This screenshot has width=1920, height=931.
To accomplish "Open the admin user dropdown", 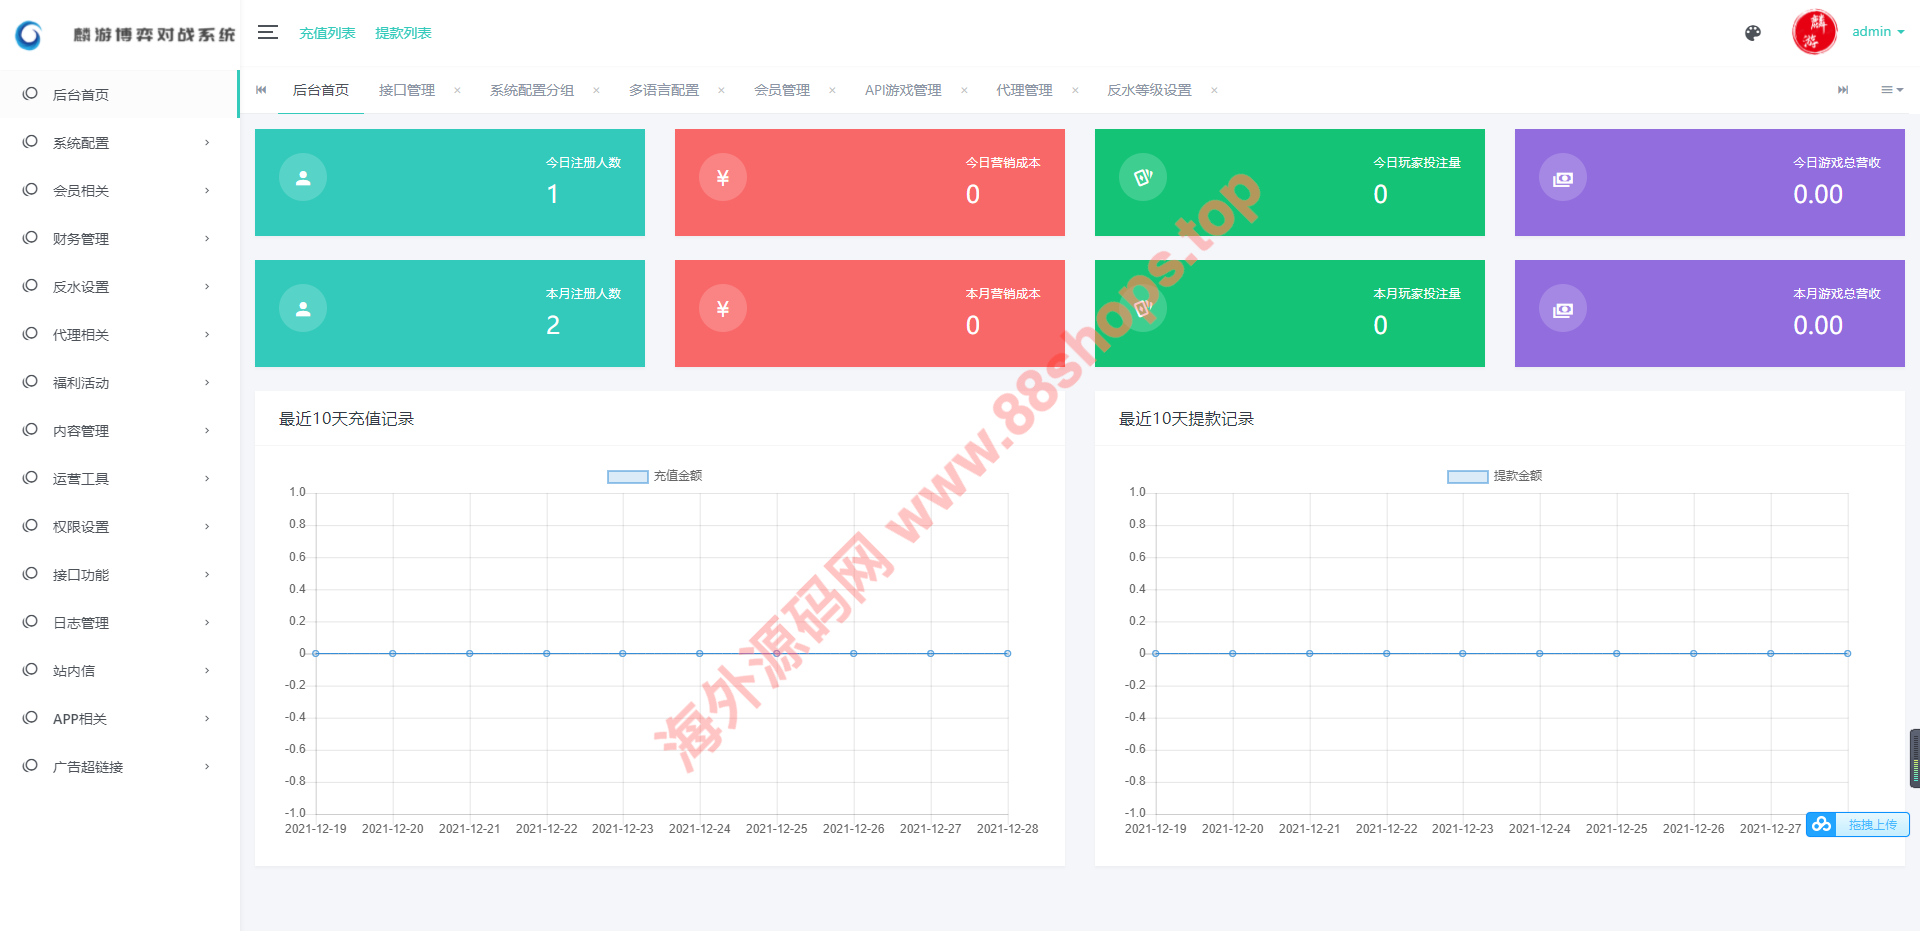I will 1877,32.
